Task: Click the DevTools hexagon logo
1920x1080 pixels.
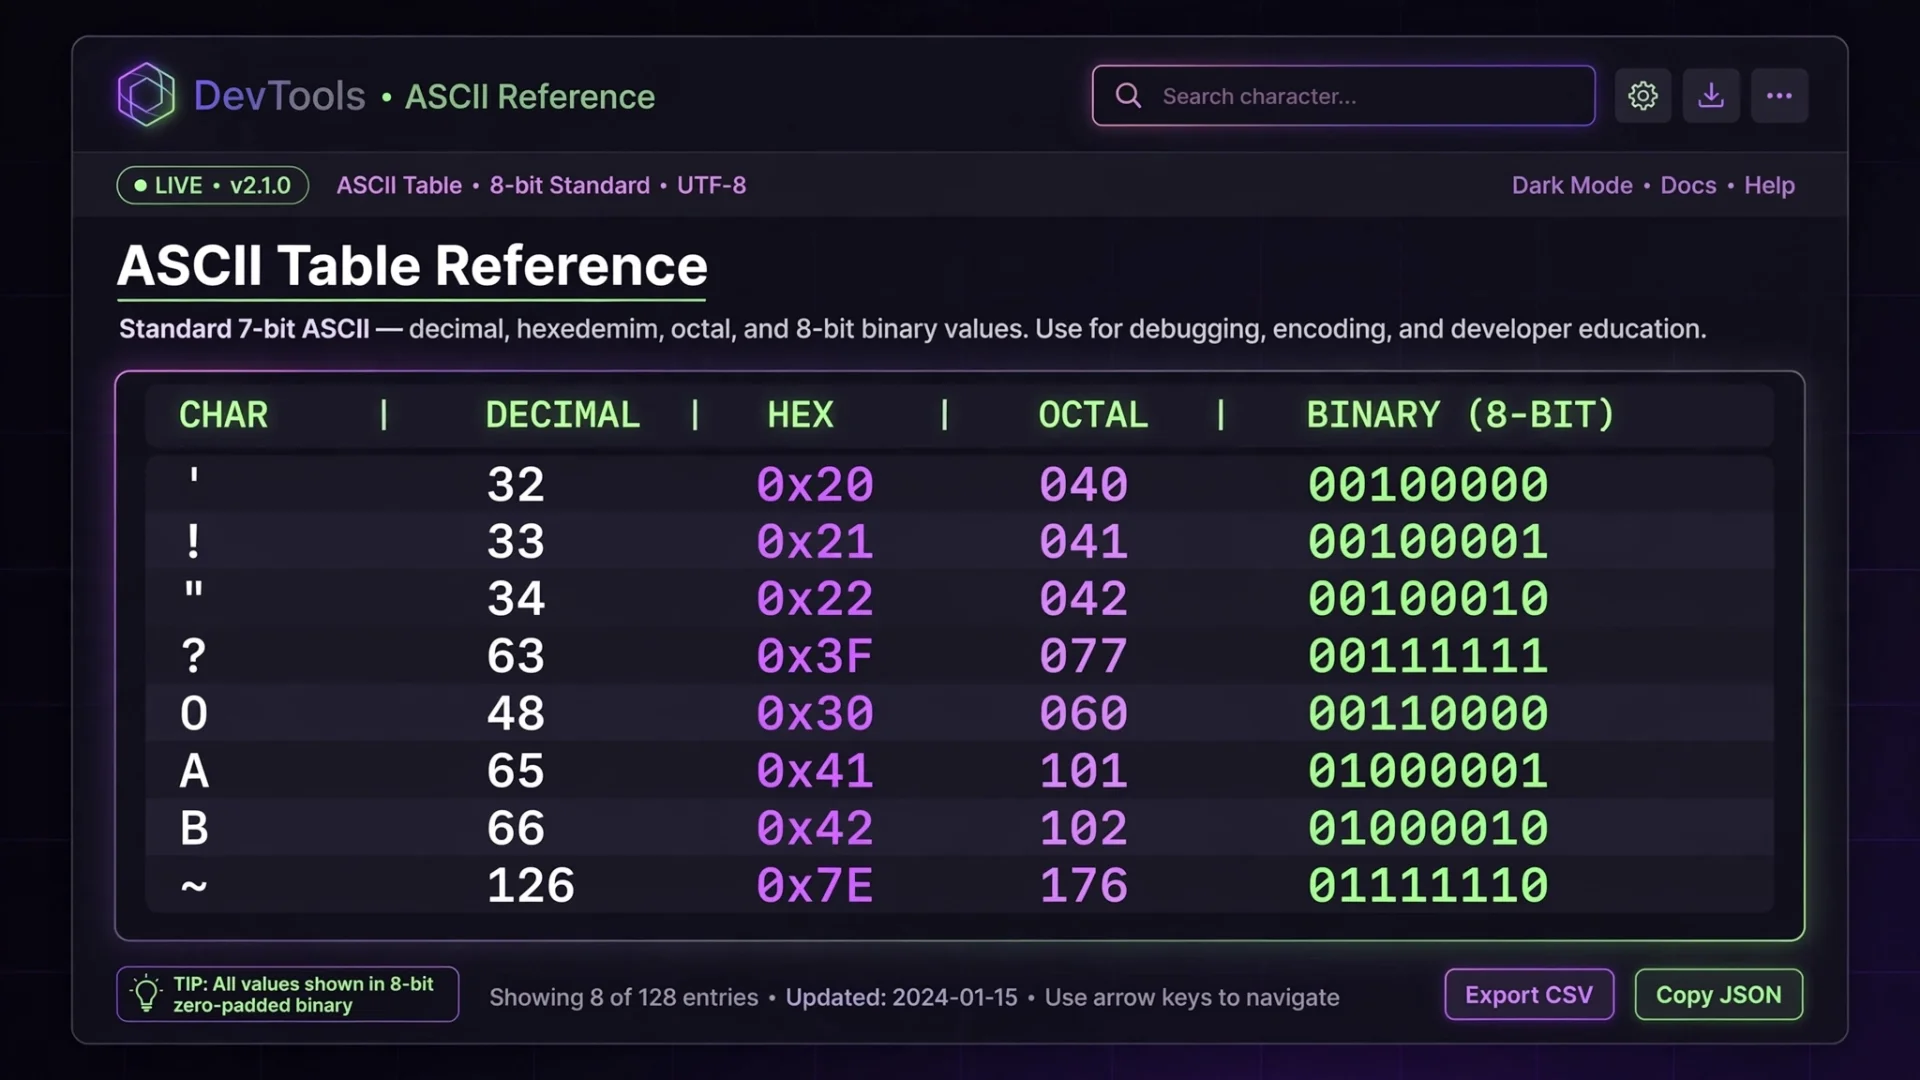Action: 146,95
